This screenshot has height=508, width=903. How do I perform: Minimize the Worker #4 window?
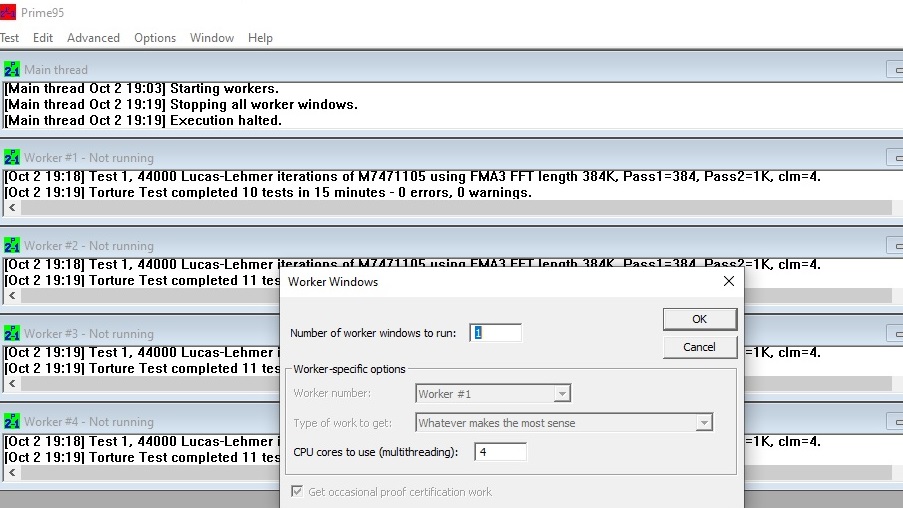[x=896, y=422]
